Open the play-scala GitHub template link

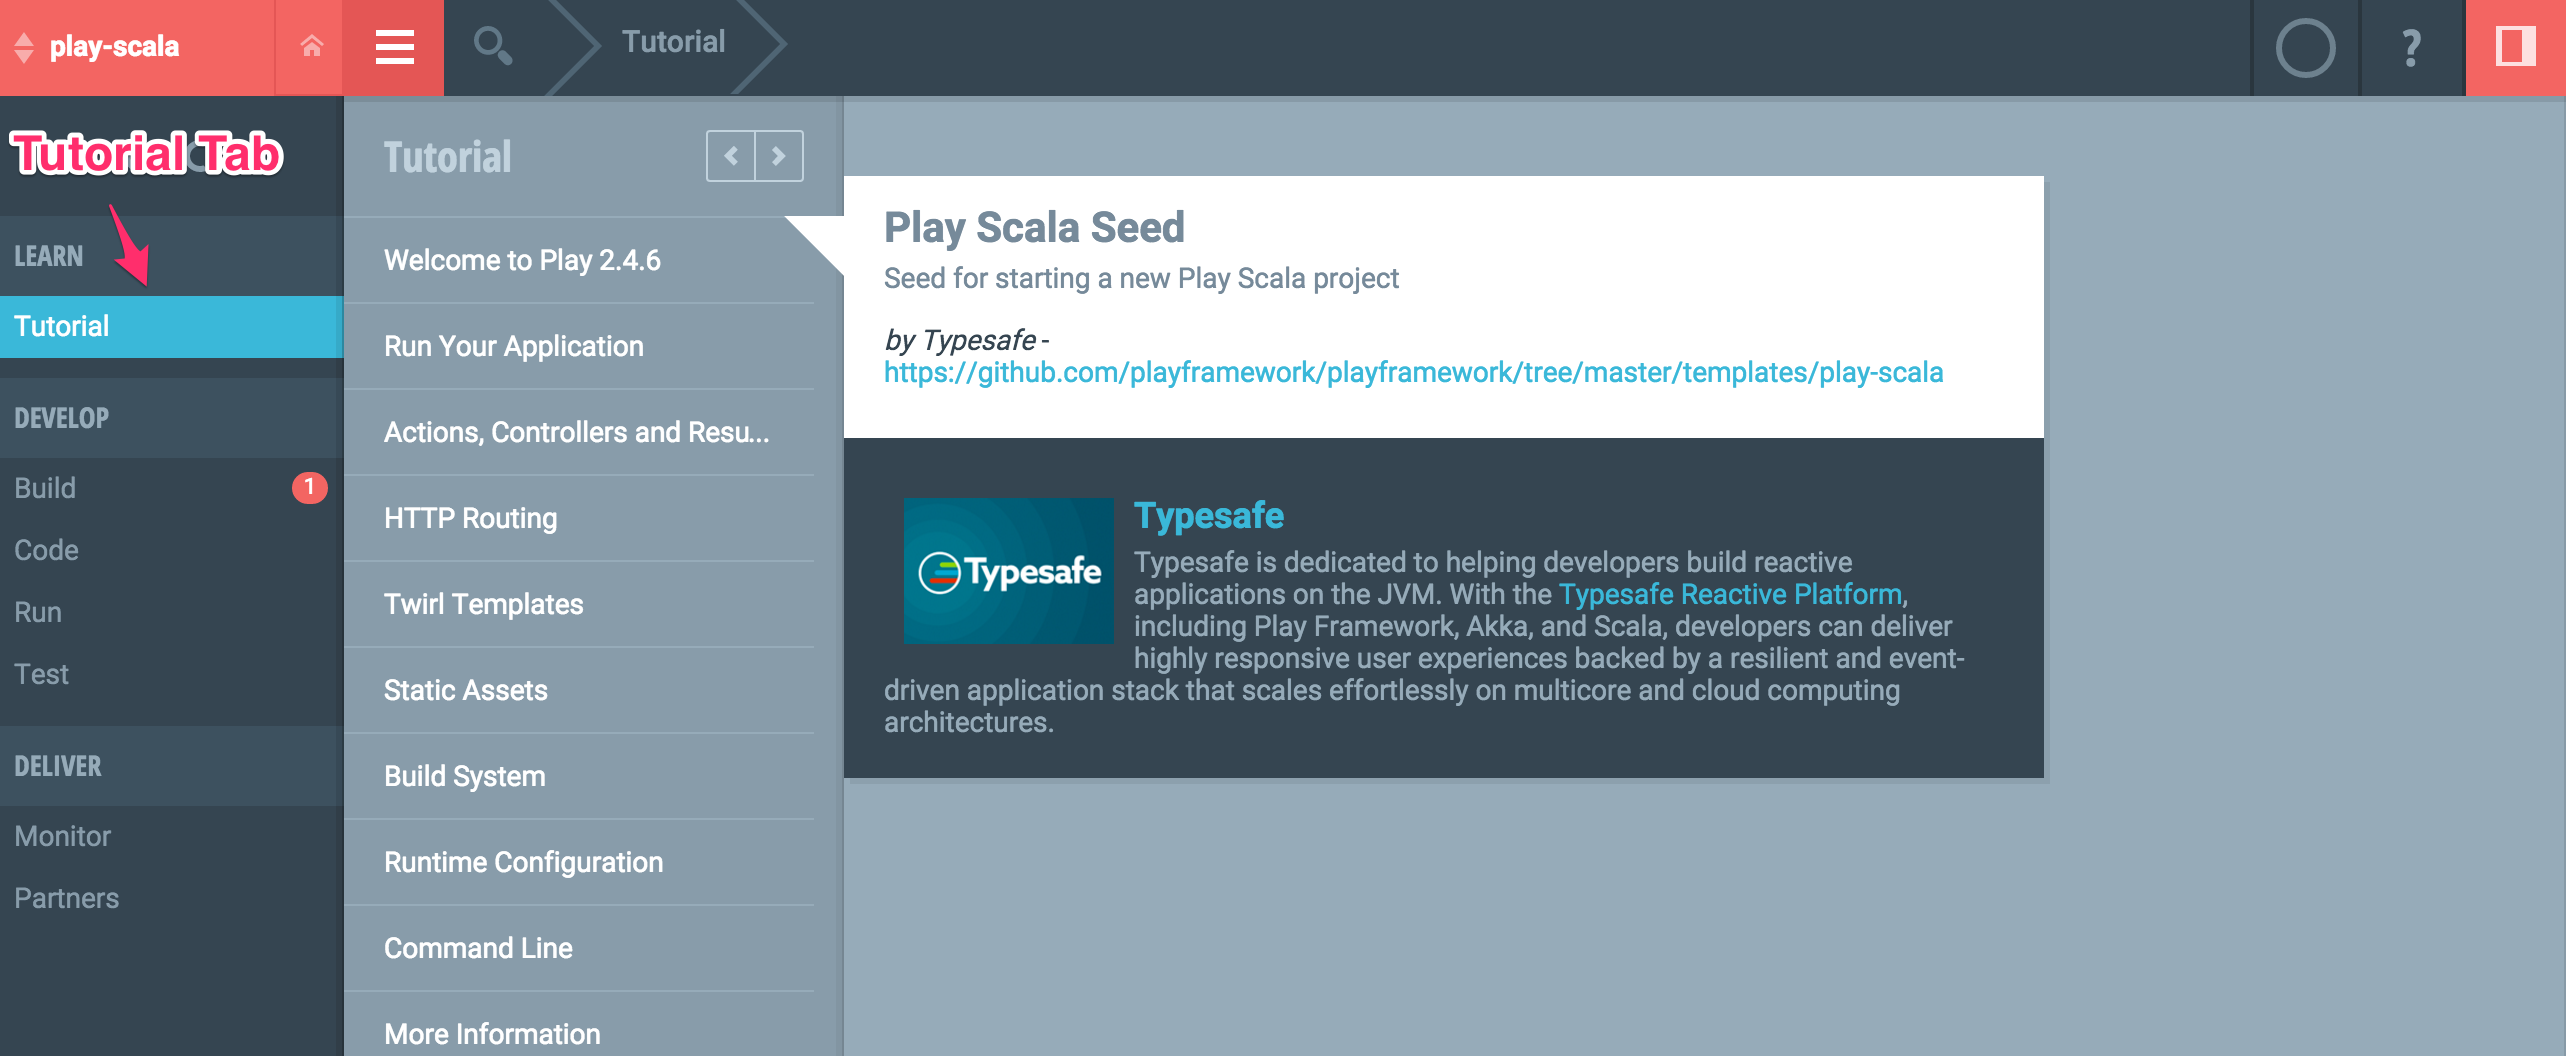pos(1413,372)
